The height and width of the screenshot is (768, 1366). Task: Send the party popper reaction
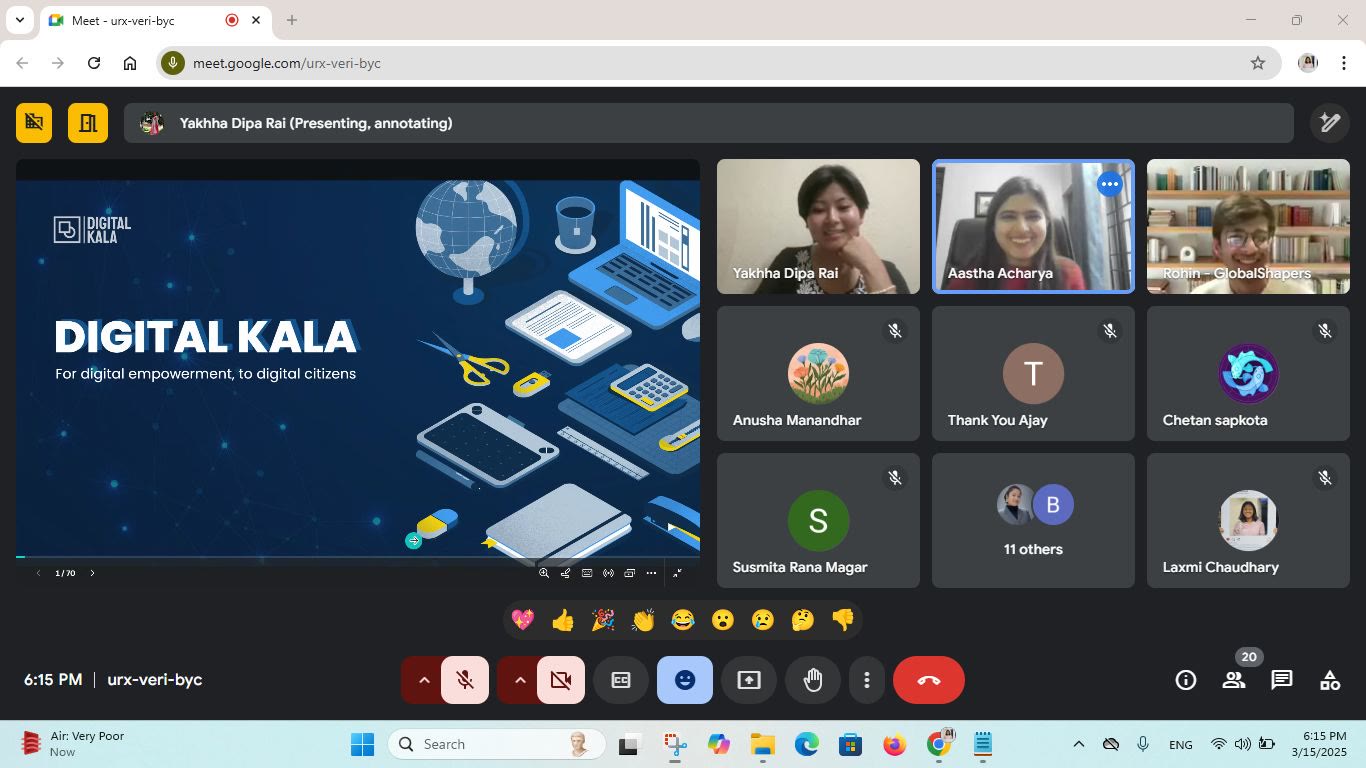pos(603,620)
